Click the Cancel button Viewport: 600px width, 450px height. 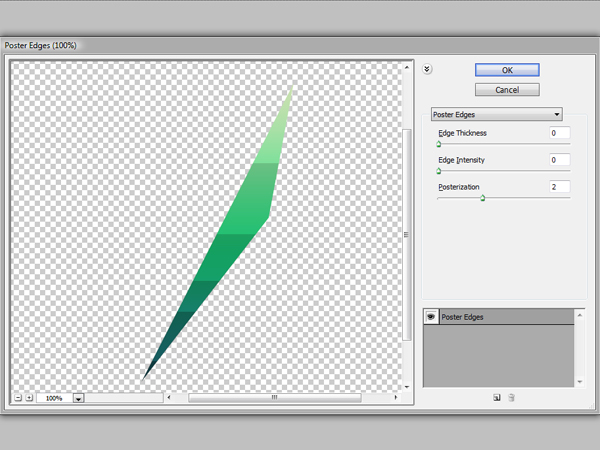(x=507, y=90)
